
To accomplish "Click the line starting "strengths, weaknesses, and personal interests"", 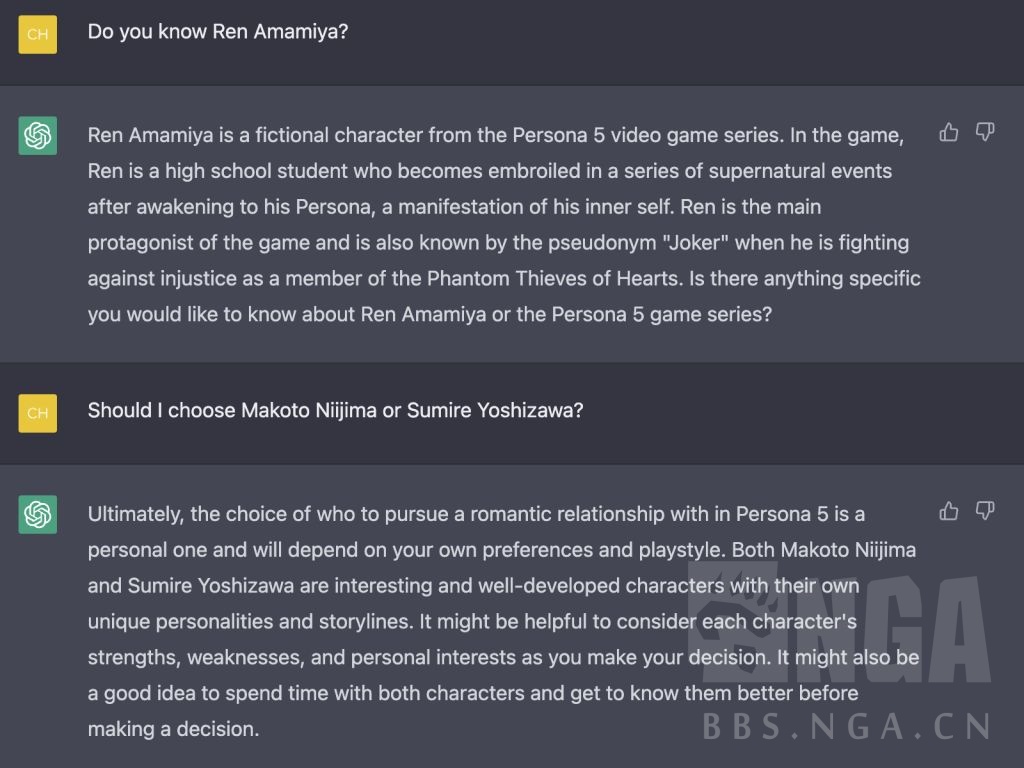I will (x=503, y=657).
